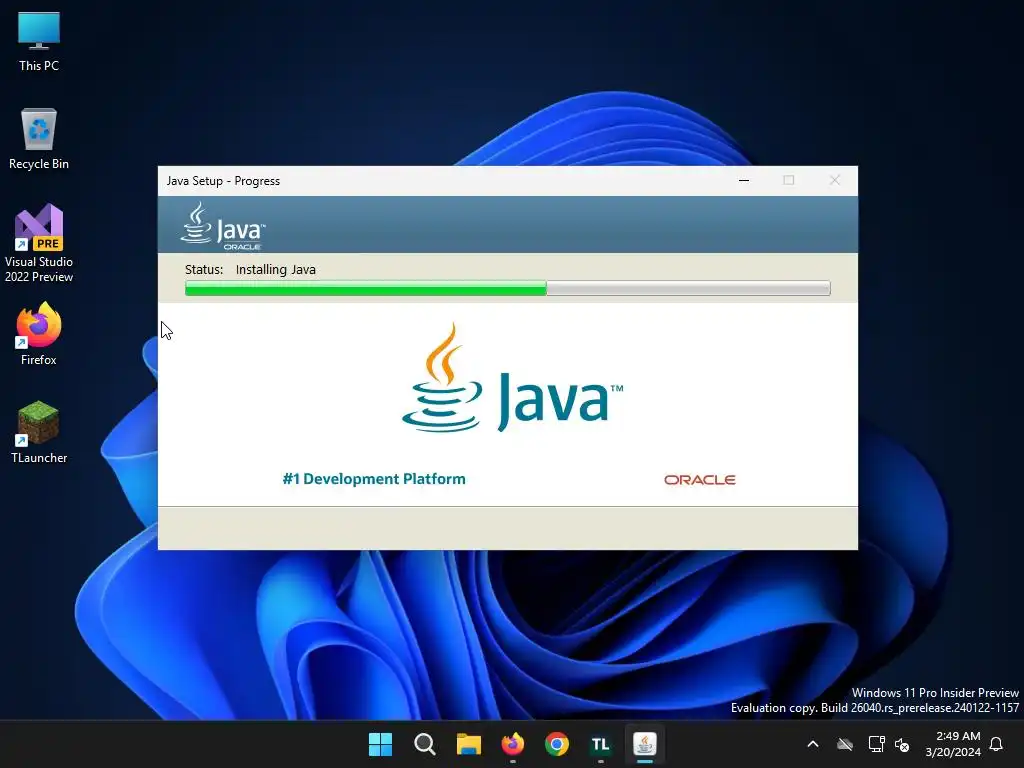
Task: Click the muted volume tray icon
Action: coord(902,744)
